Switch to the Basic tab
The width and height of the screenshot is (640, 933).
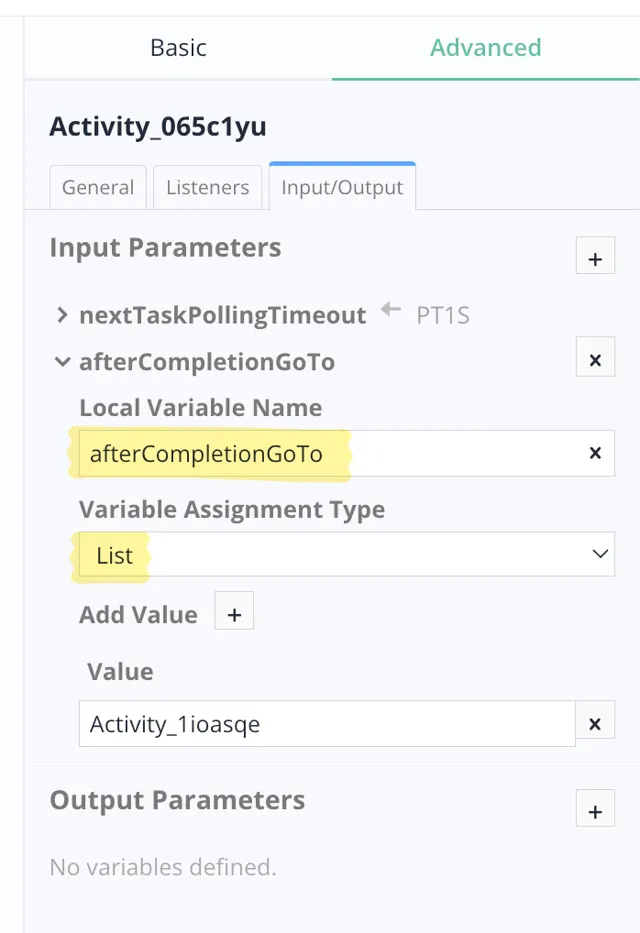coord(178,47)
